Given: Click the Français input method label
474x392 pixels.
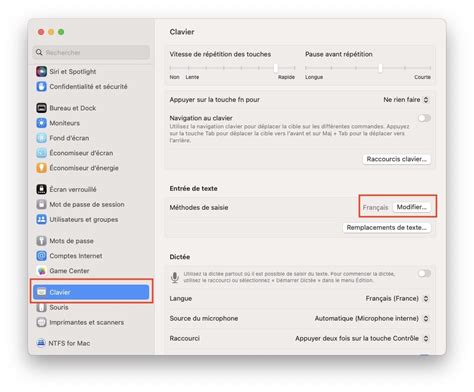Looking at the screenshot, I should (x=375, y=207).
